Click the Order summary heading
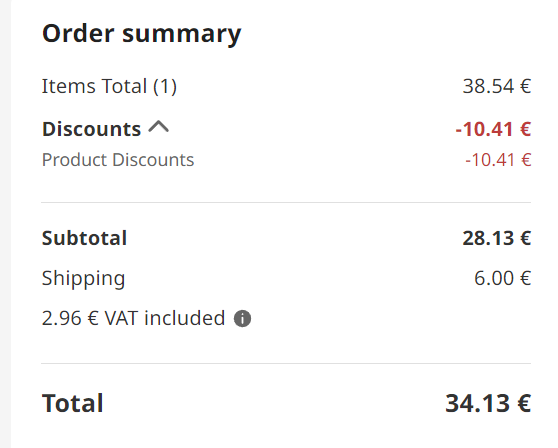 142,34
